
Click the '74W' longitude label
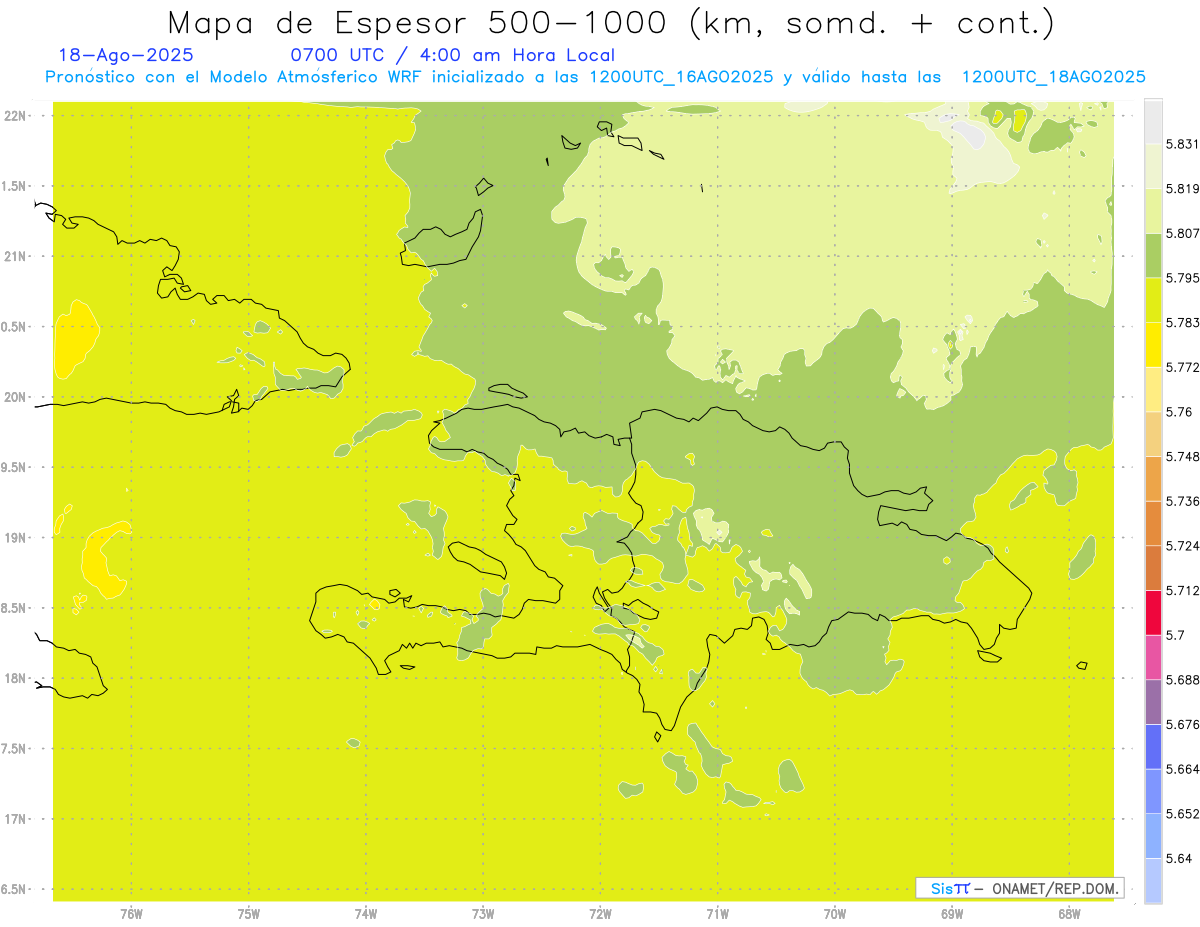pos(365,913)
